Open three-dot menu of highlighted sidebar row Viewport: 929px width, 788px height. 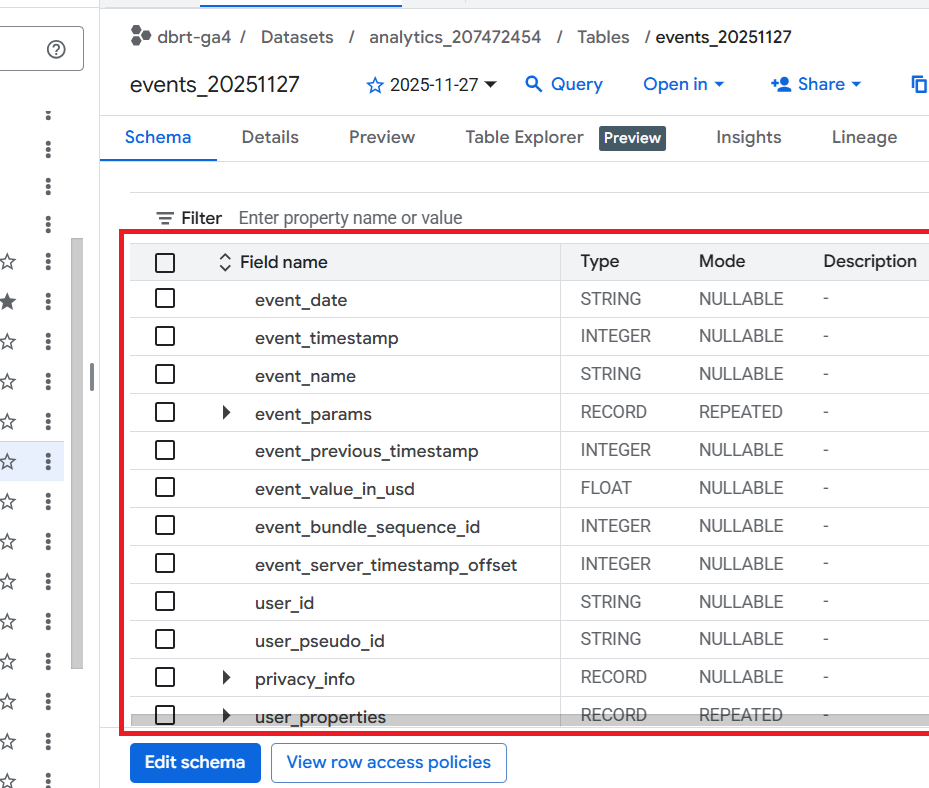point(48,461)
